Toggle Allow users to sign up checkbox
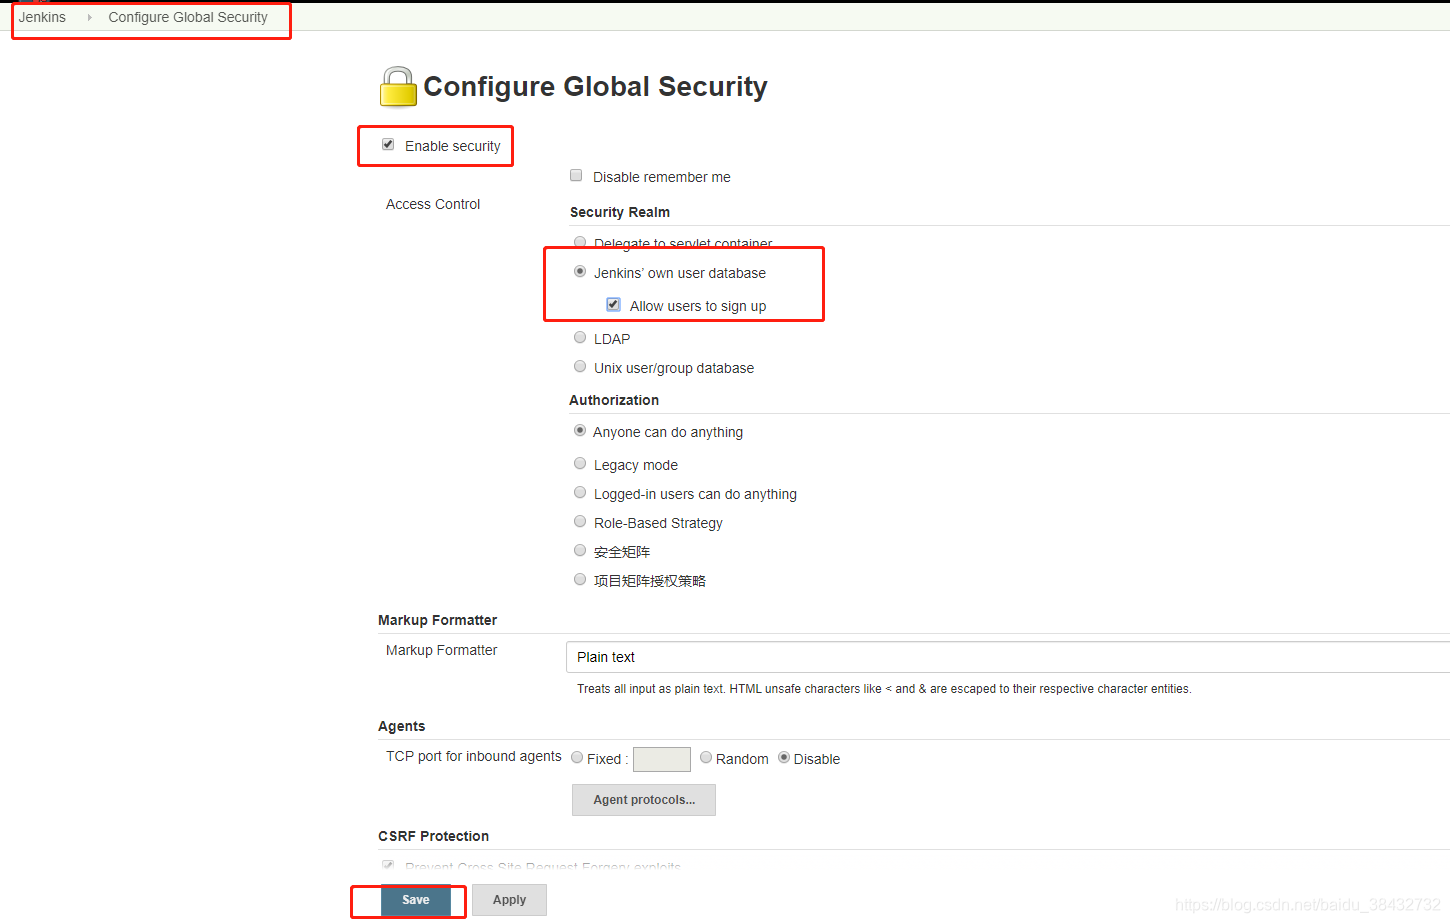1450x923 pixels. click(614, 305)
